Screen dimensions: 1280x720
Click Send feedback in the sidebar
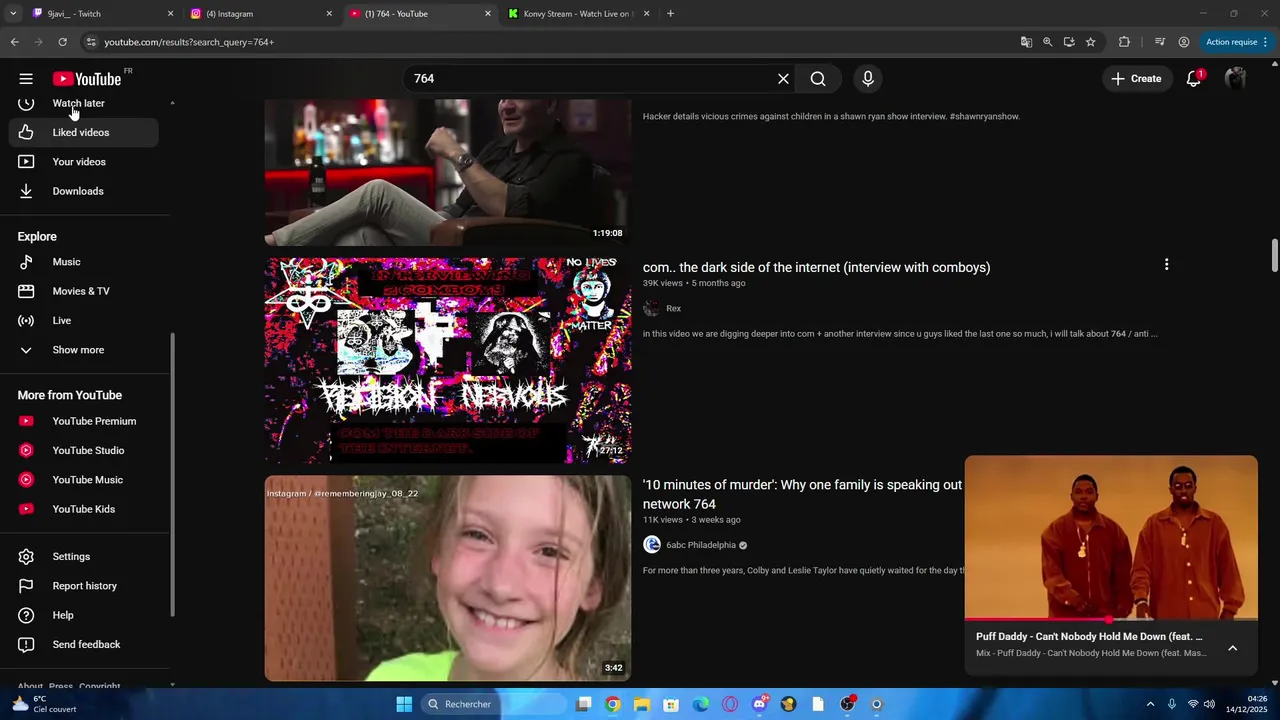pyautogui.click(x=84, y=644)
